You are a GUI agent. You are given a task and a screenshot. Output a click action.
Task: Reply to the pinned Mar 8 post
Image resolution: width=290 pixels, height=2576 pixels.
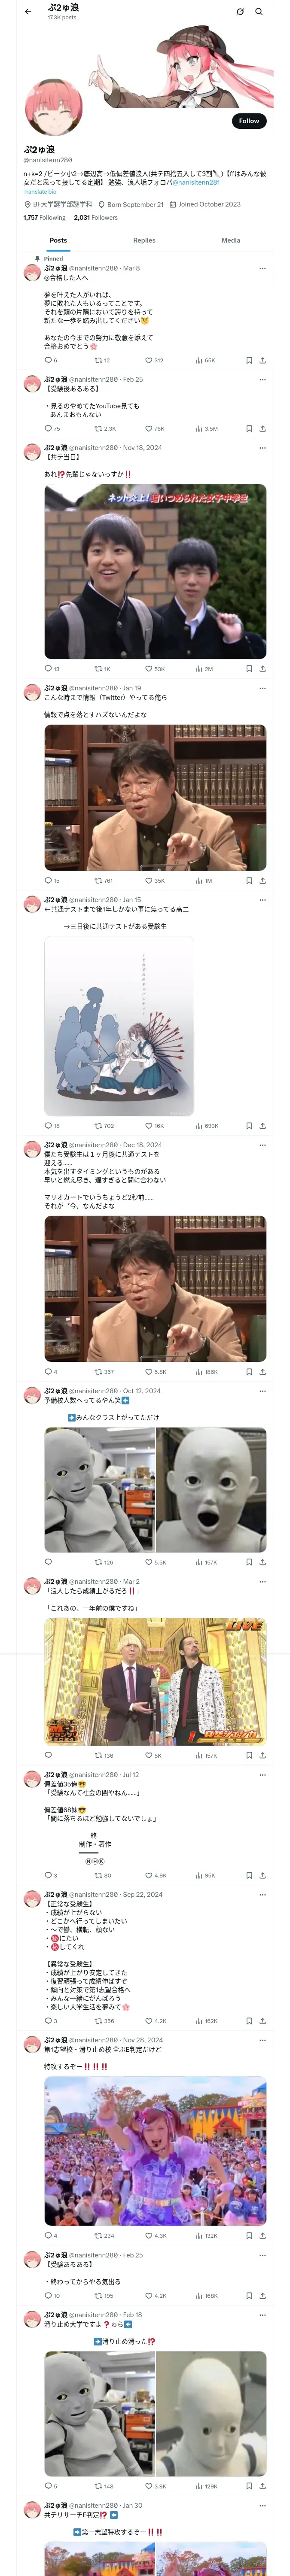tap(50, 360)
